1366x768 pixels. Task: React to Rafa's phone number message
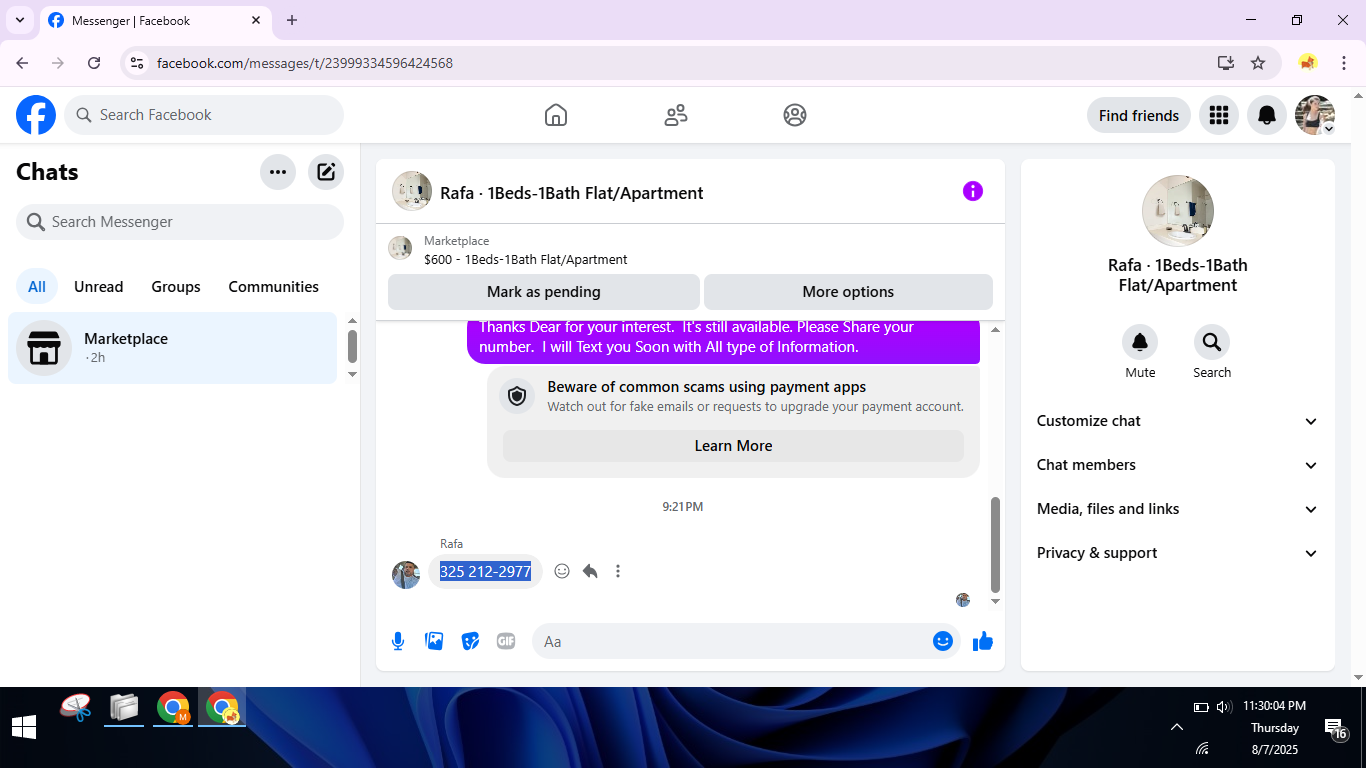point(562,571)
